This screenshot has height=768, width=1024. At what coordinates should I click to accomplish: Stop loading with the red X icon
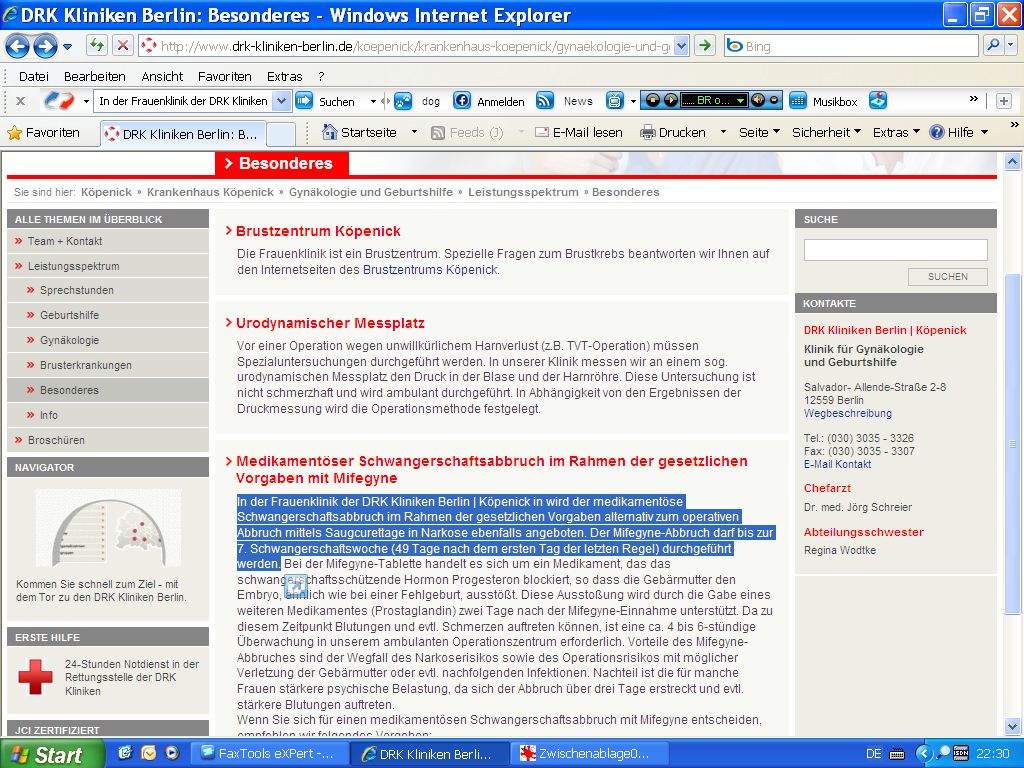[x=122, y=46]
